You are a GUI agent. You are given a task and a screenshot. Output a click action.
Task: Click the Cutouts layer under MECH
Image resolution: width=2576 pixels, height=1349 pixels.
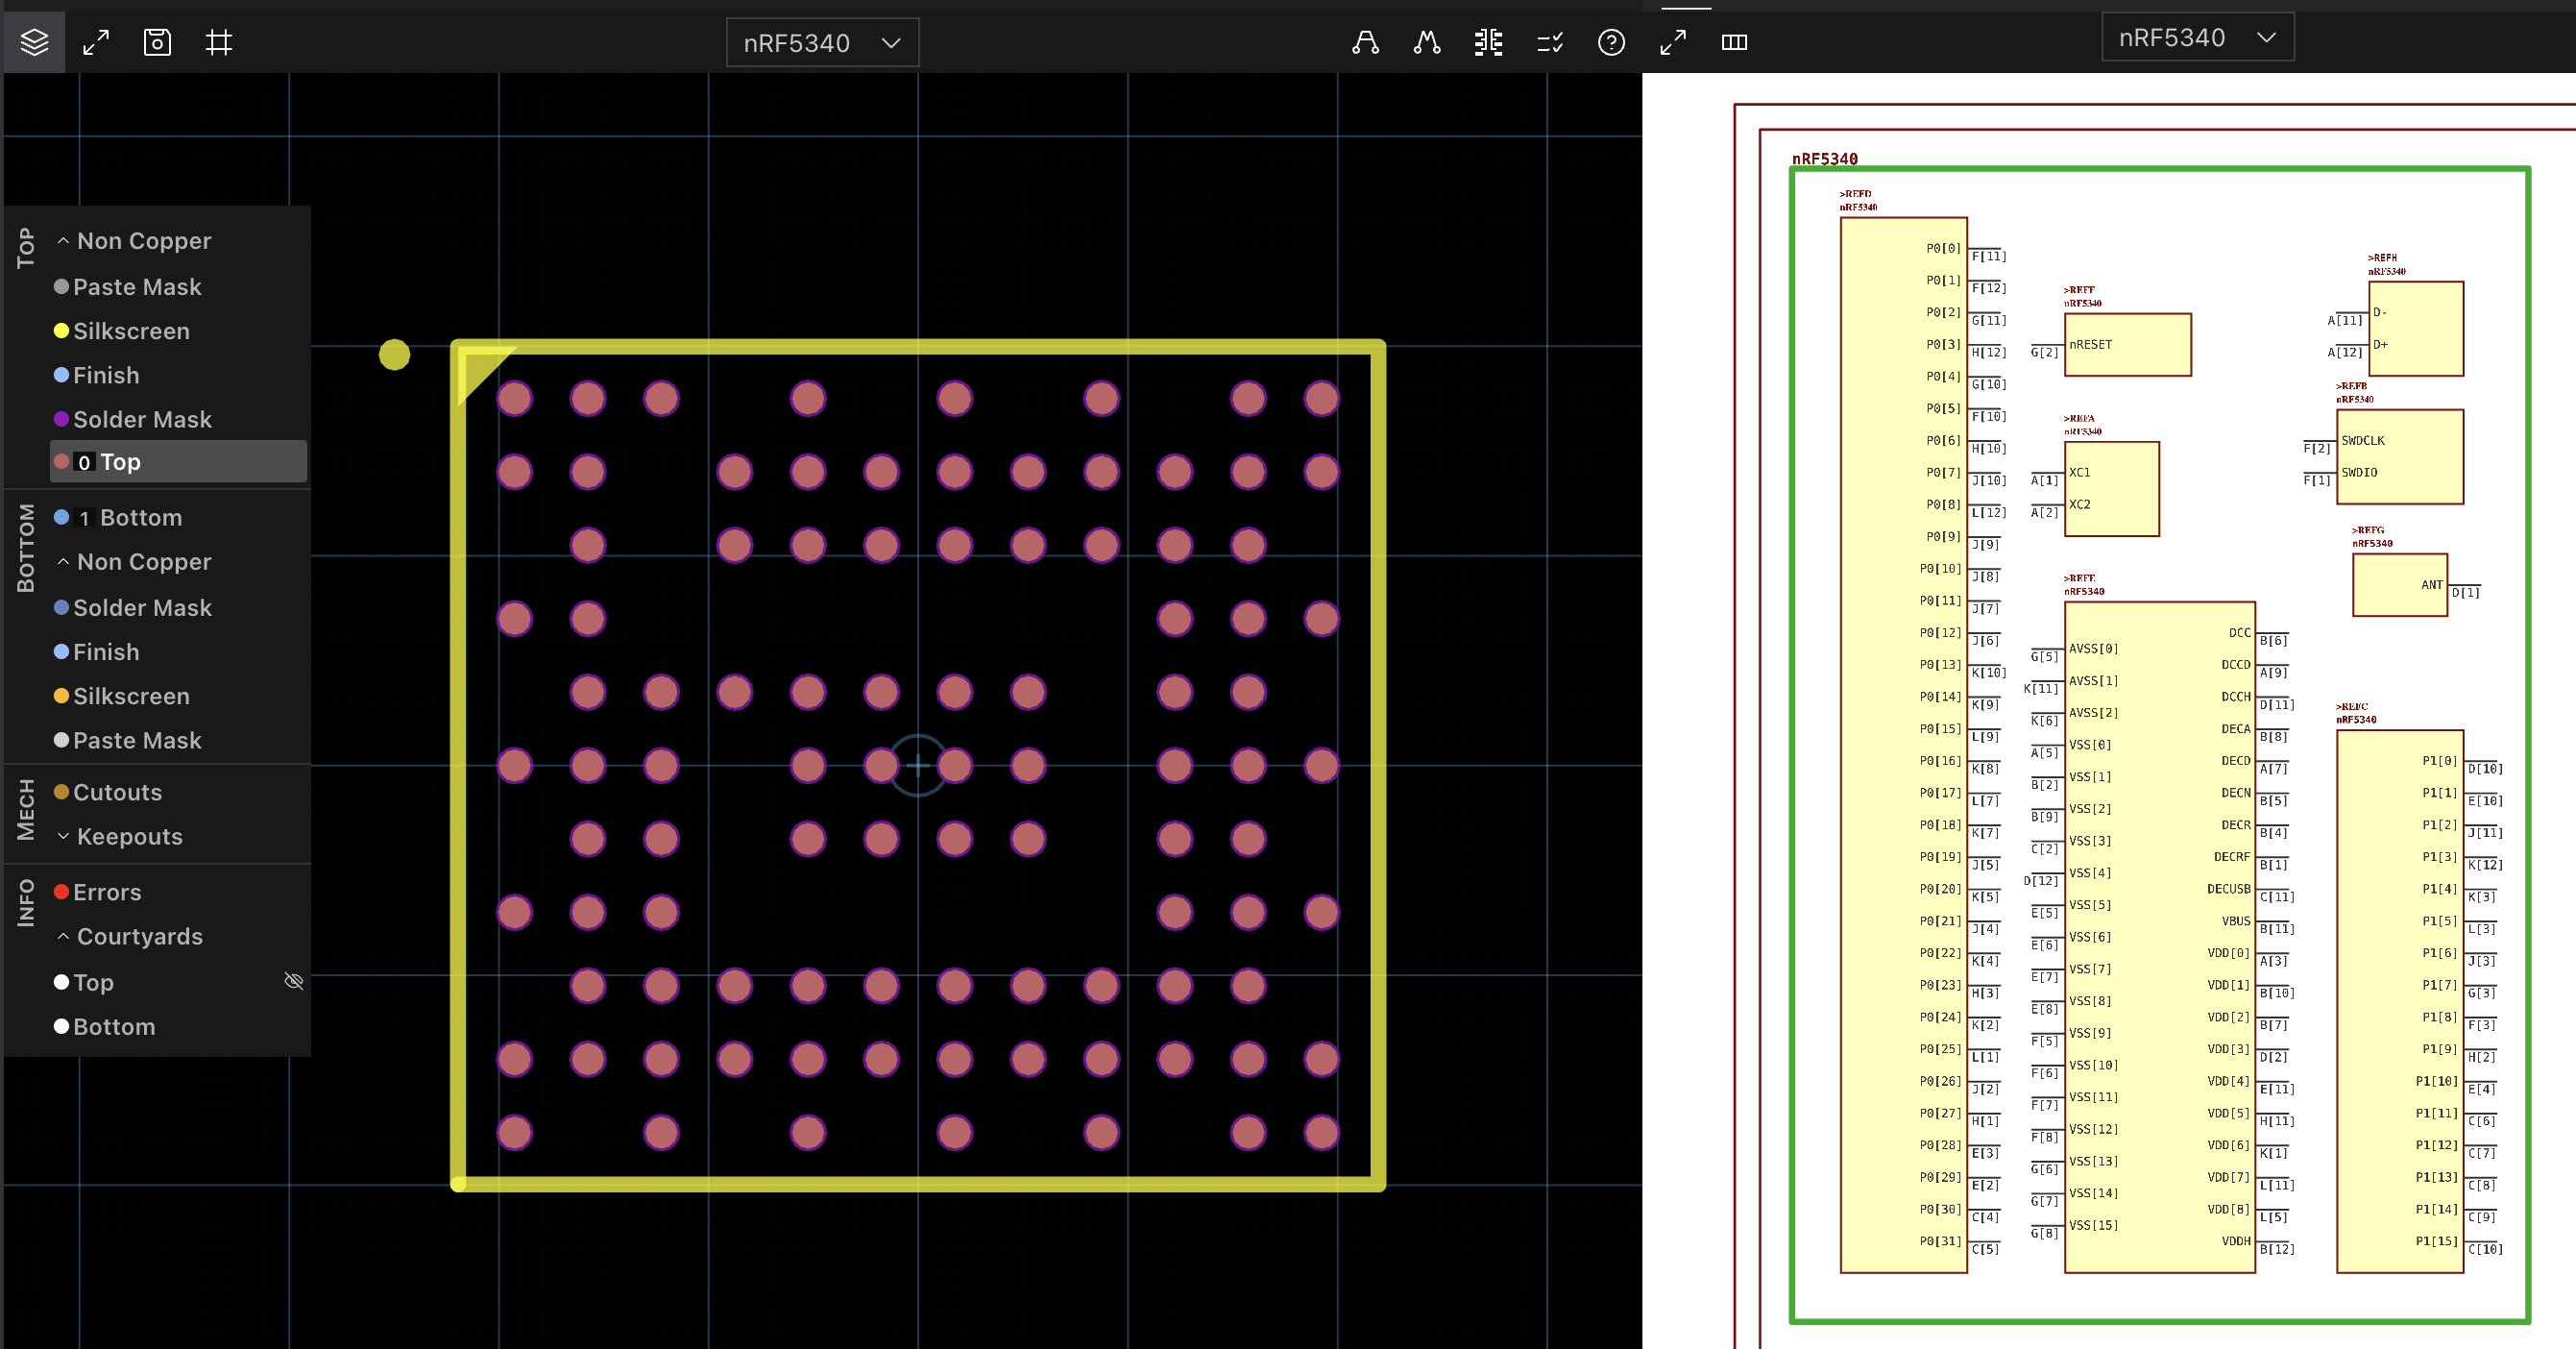coord(117,792)
